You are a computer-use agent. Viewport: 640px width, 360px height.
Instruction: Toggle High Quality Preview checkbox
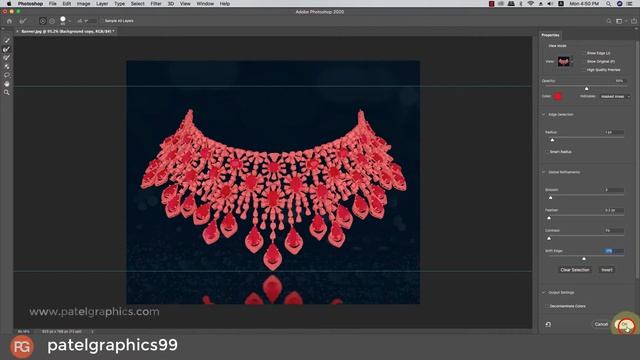584,70
